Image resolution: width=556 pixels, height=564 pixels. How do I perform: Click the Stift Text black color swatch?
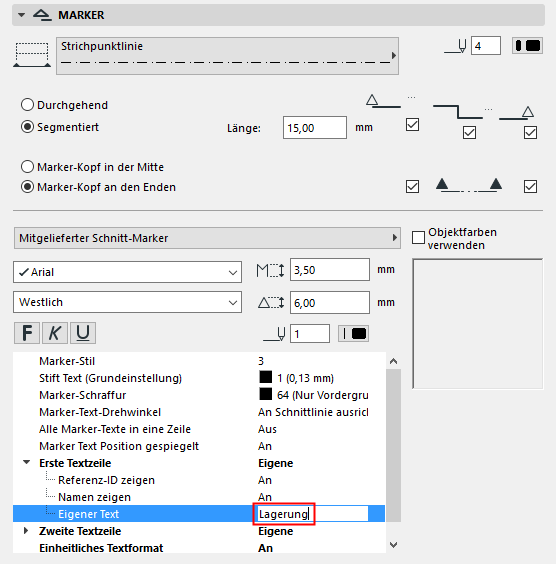click(265, 377)
